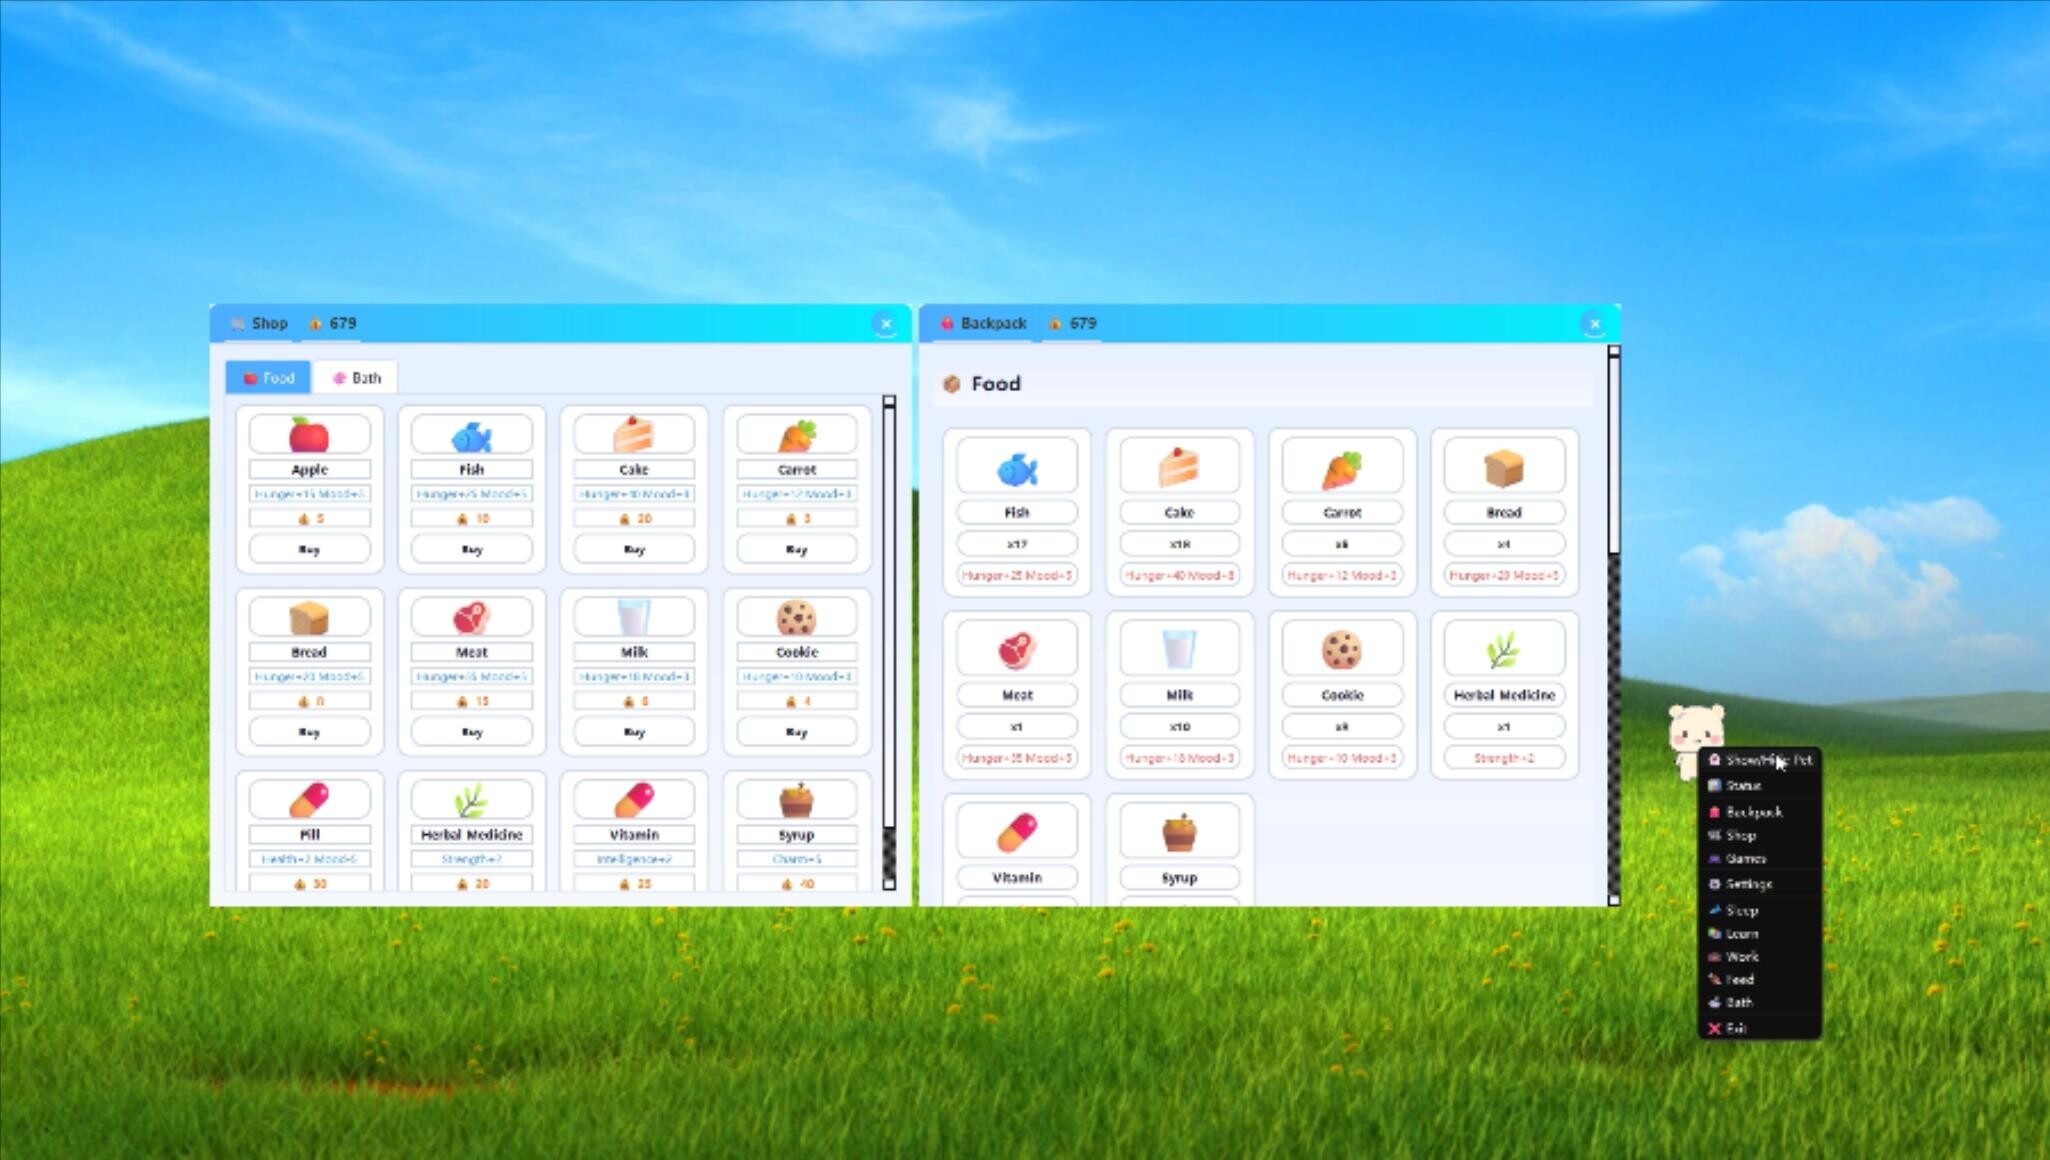Viewport: 2050px width, 1160px height.
Task: Close the Shop window
Action: pyautogui.click(x=885, y=324)
